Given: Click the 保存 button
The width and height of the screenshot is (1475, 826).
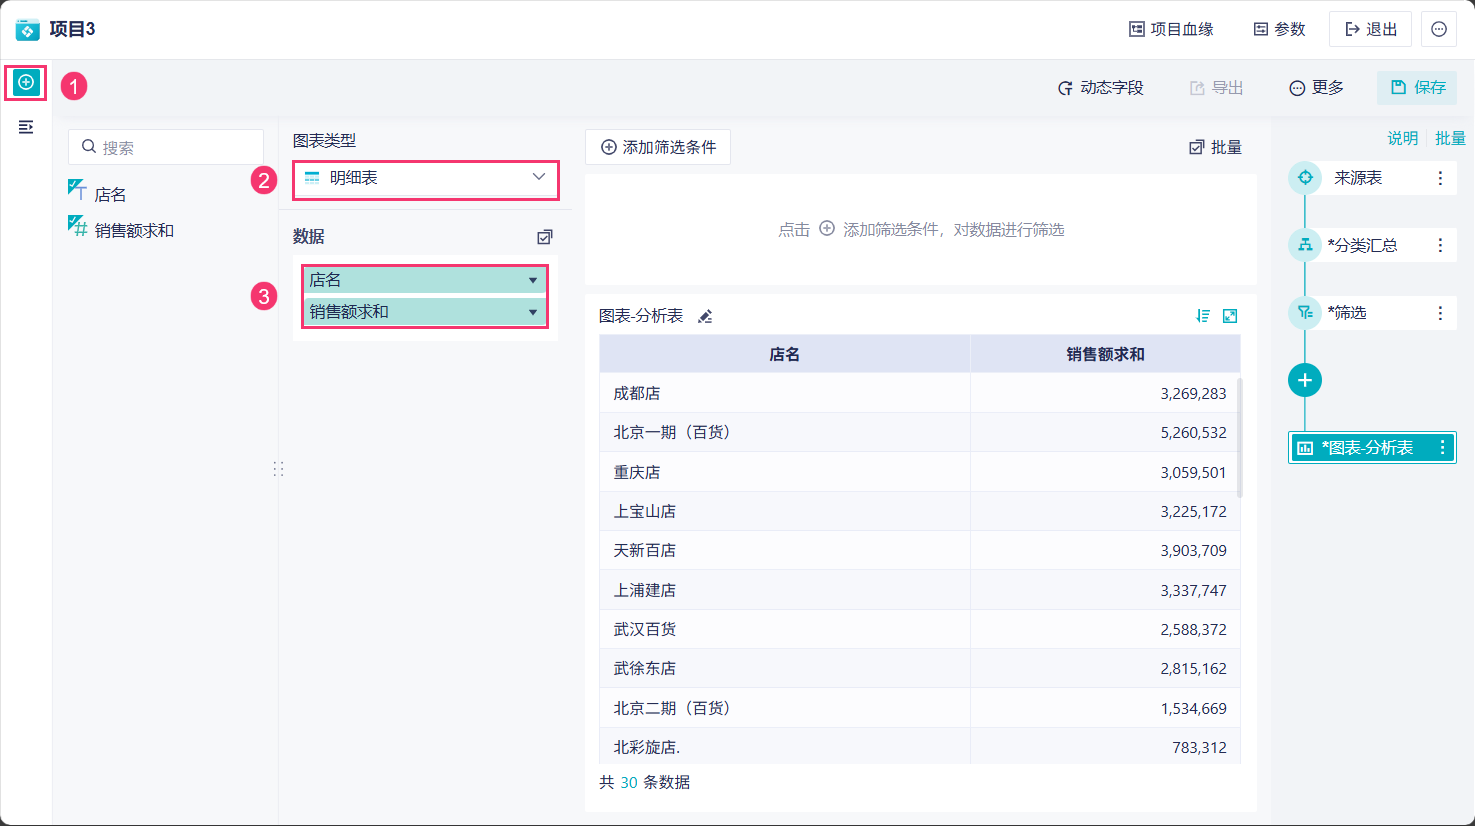Looking at the screenshot, I should click(x=1417, y=88).
